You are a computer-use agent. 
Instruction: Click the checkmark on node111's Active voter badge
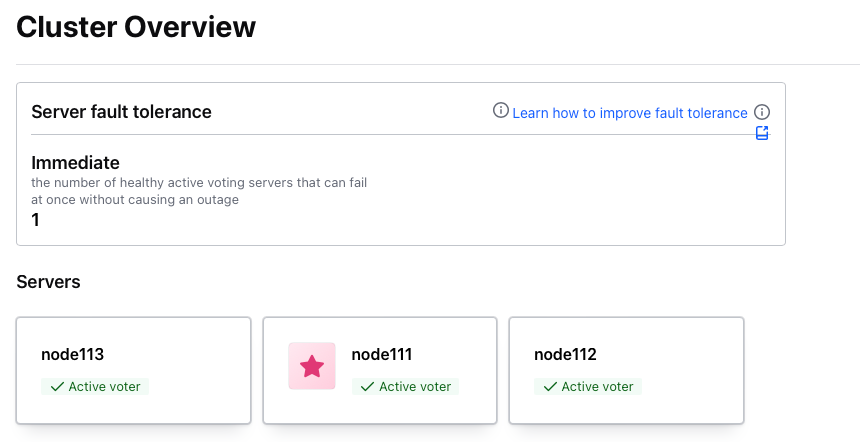click(368, 386)
